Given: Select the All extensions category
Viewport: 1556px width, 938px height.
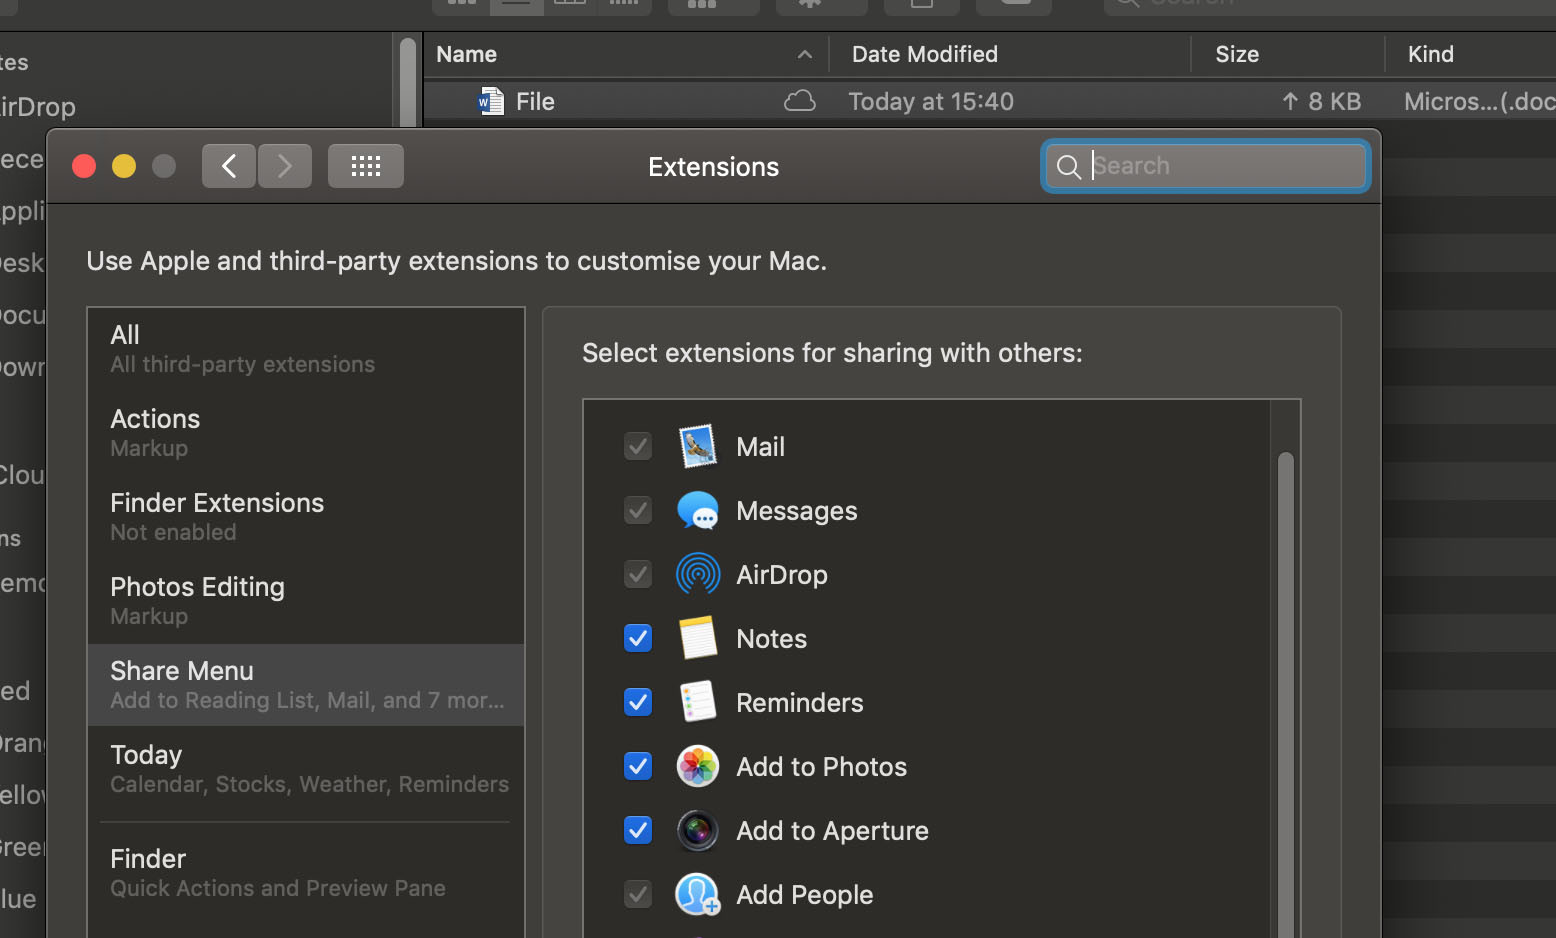Looking at the screenshot, I should (x=306, y=349).
